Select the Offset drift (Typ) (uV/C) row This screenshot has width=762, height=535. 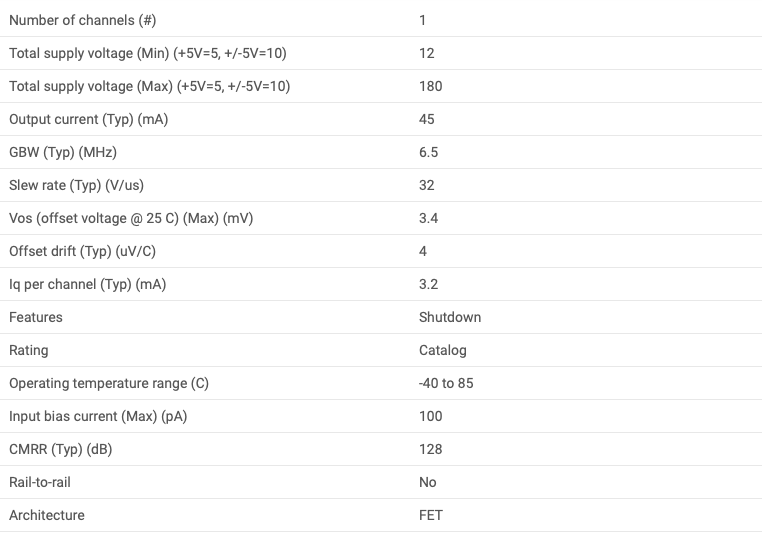(x=381, y=251)
